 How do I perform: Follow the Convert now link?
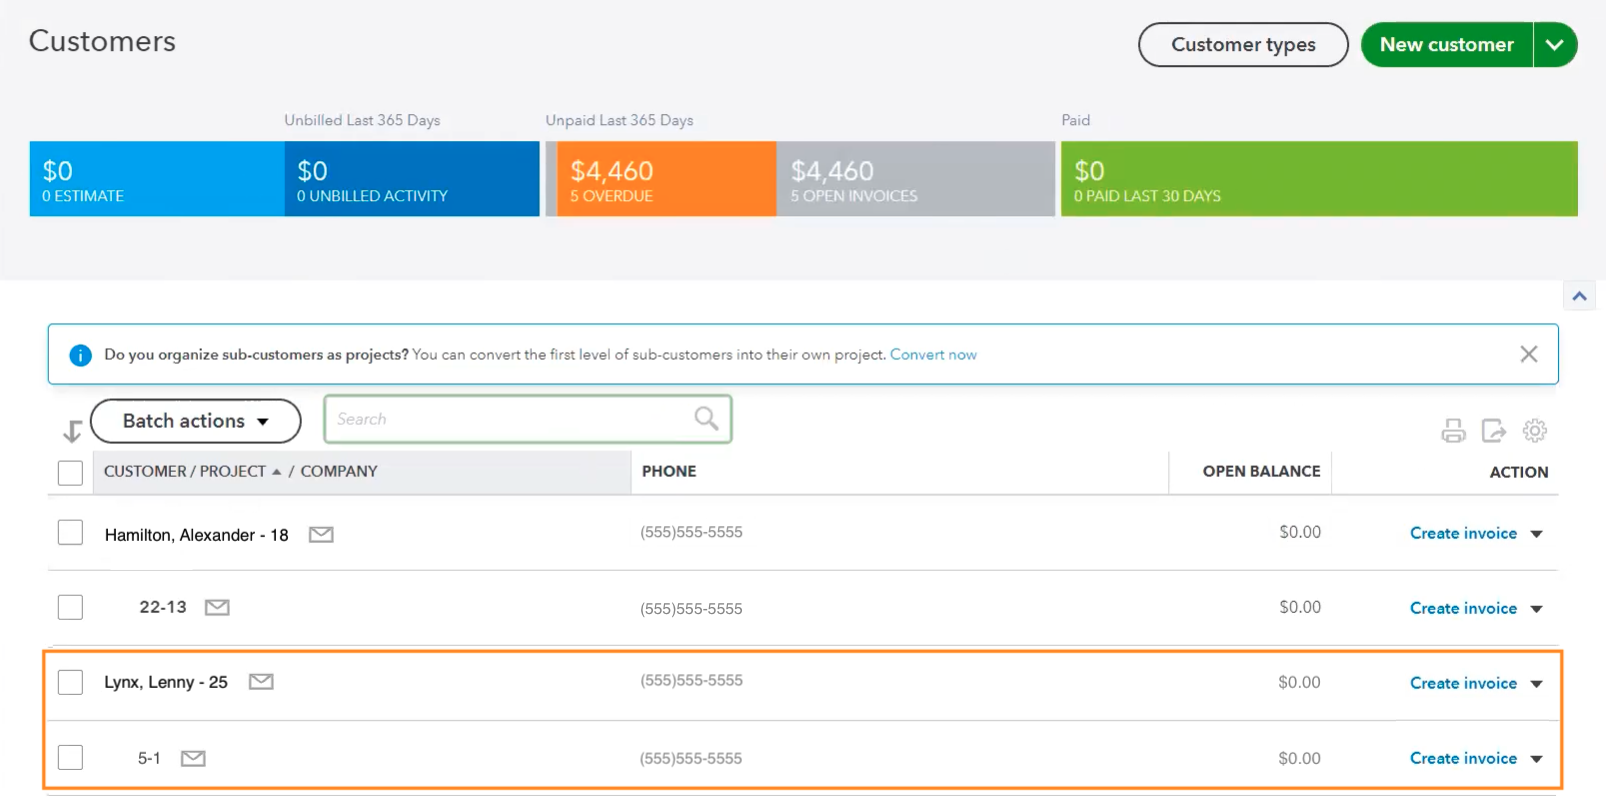click(933, 355)
